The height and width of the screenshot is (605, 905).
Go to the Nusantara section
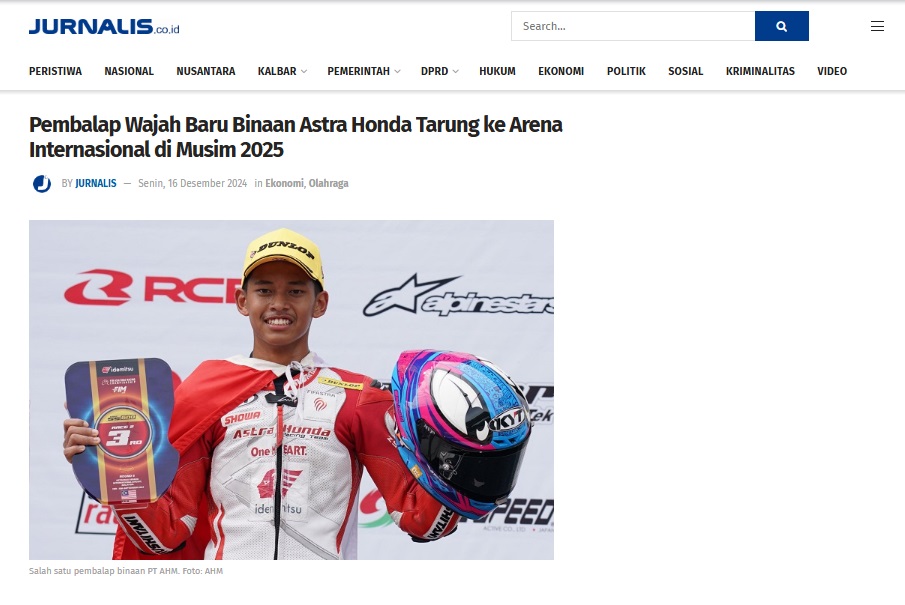tap(205, 71)
